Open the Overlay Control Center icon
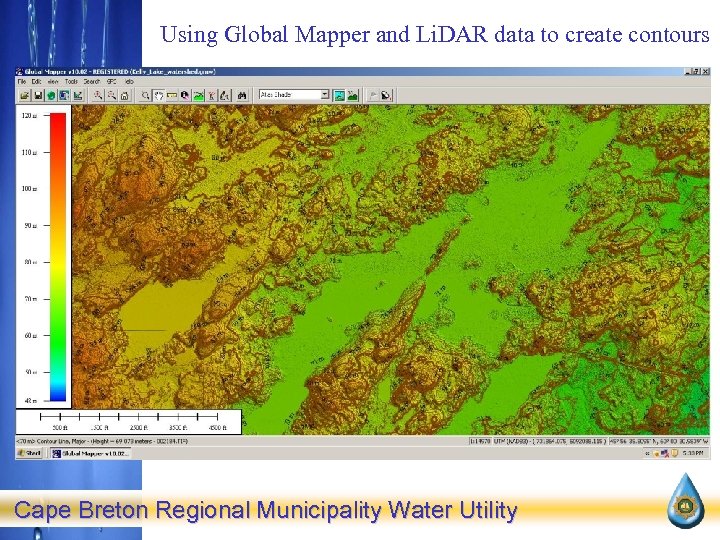Image resolution: width=720 pixels, height=540 pixels. tap(64, 96)
